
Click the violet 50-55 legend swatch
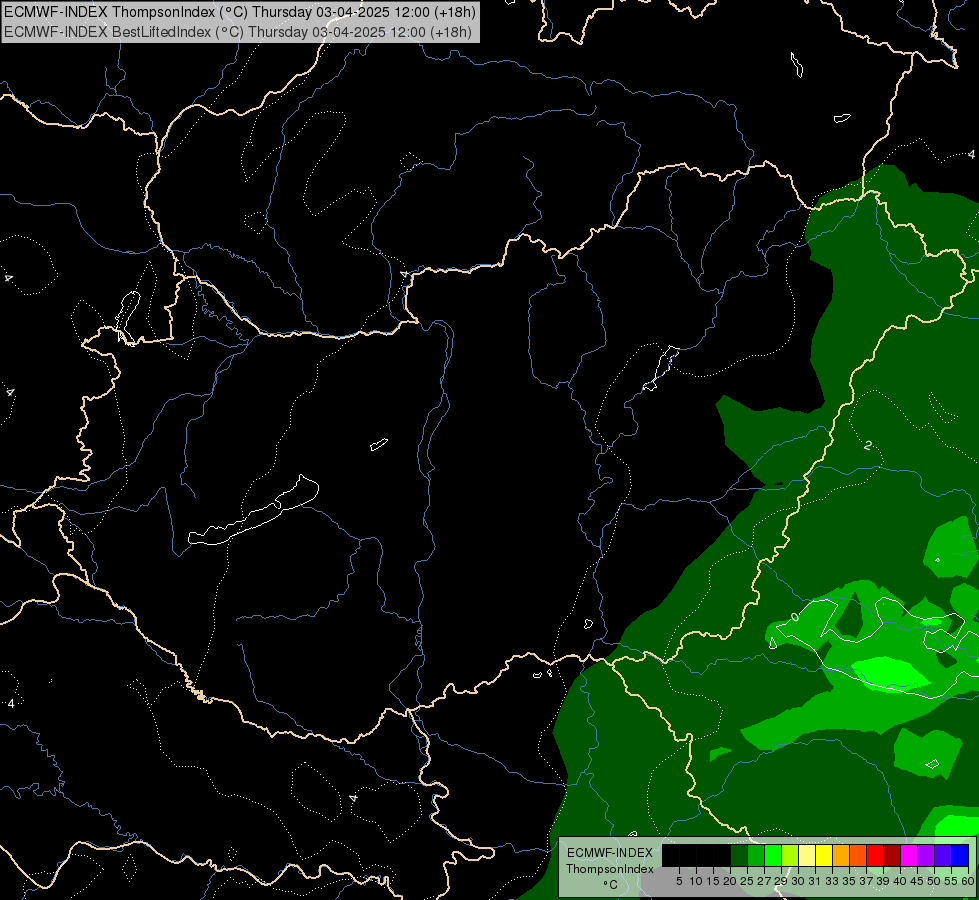(x=943, y=855)
